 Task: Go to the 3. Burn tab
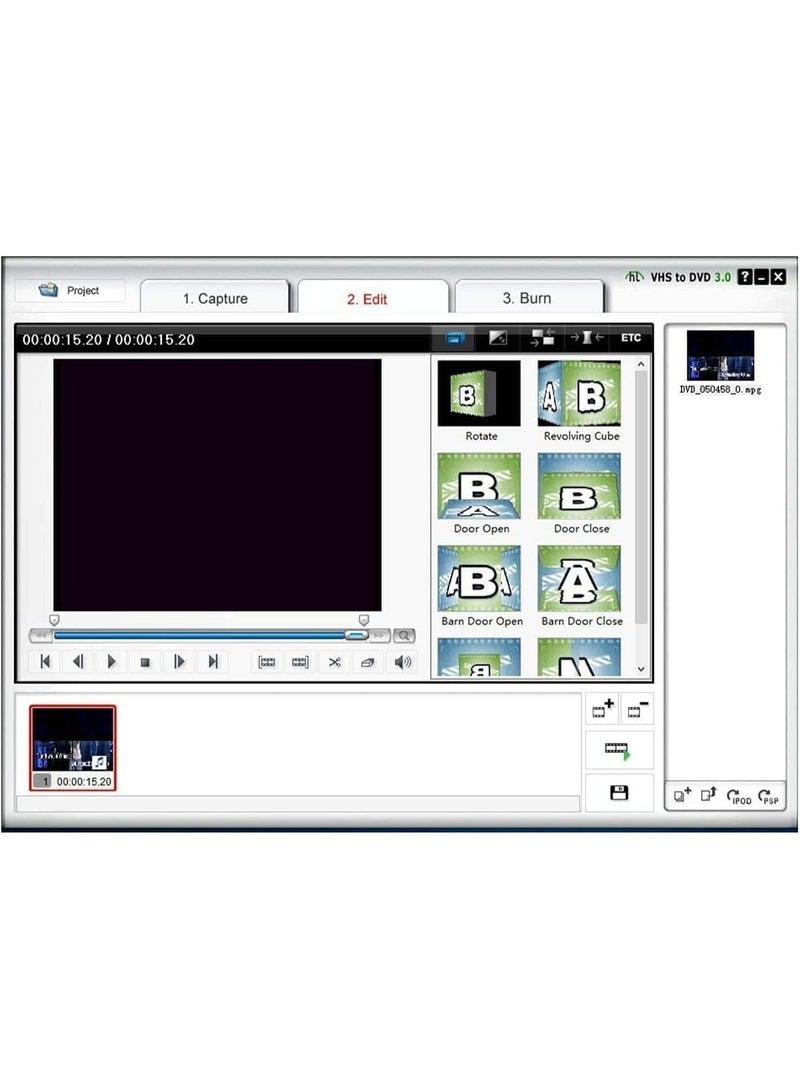527,298
